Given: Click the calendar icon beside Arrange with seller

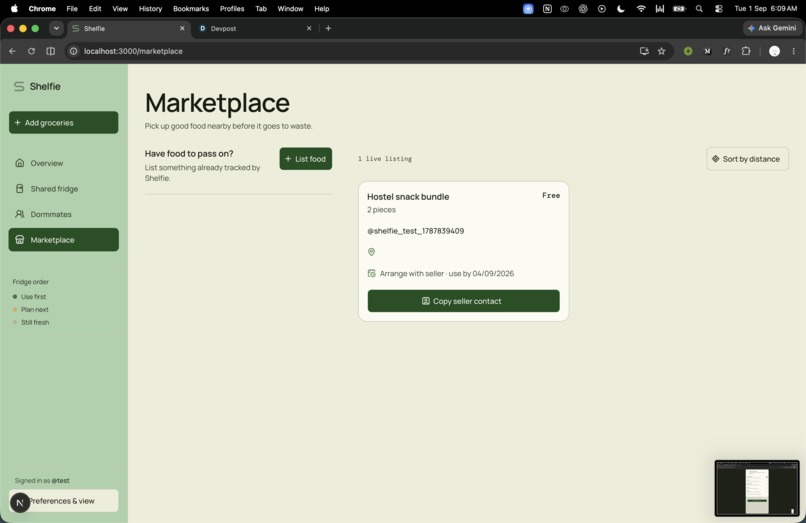Looking at the screenshot, I should point(372,273).
